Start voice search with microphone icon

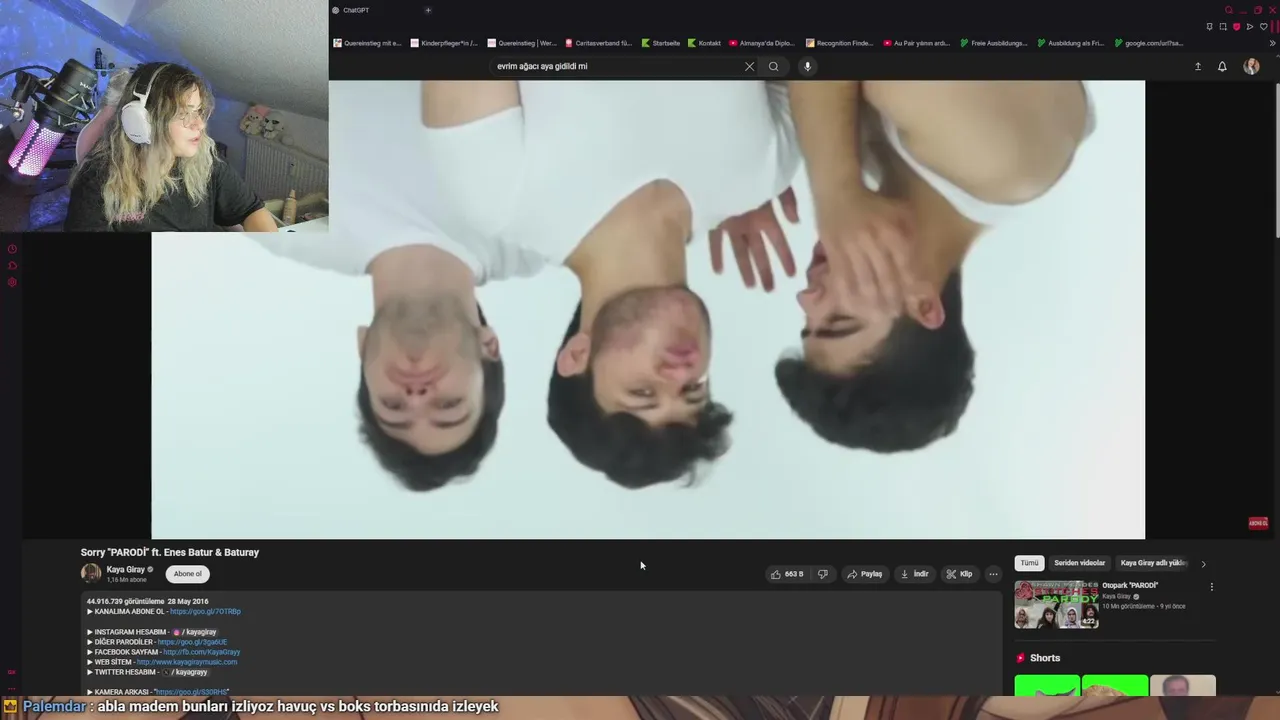coord(807,67)
